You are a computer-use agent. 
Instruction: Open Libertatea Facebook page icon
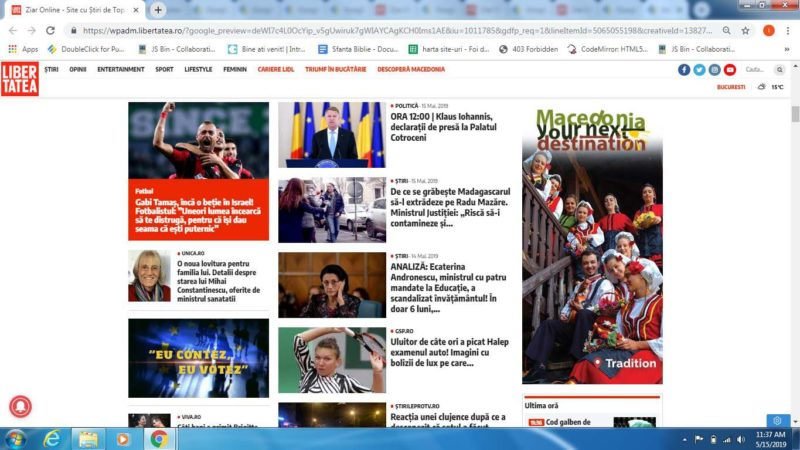click(684, 70)
